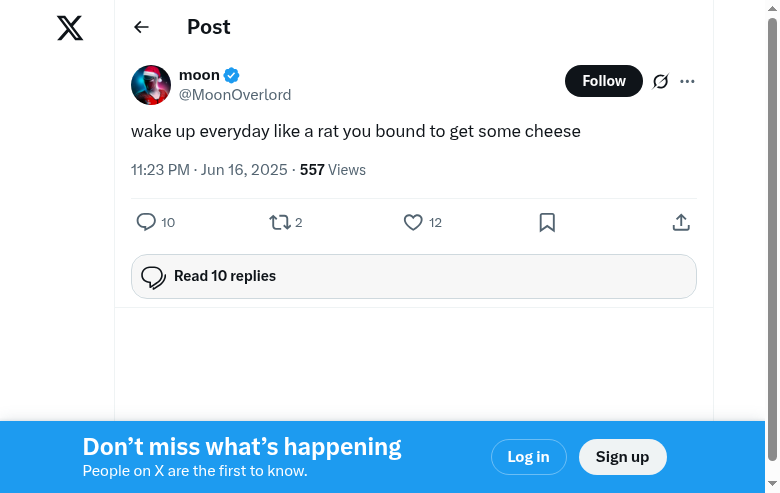Repost using the retweet arrows icon
Screen dimensions: 780x493
coord(280,222)
